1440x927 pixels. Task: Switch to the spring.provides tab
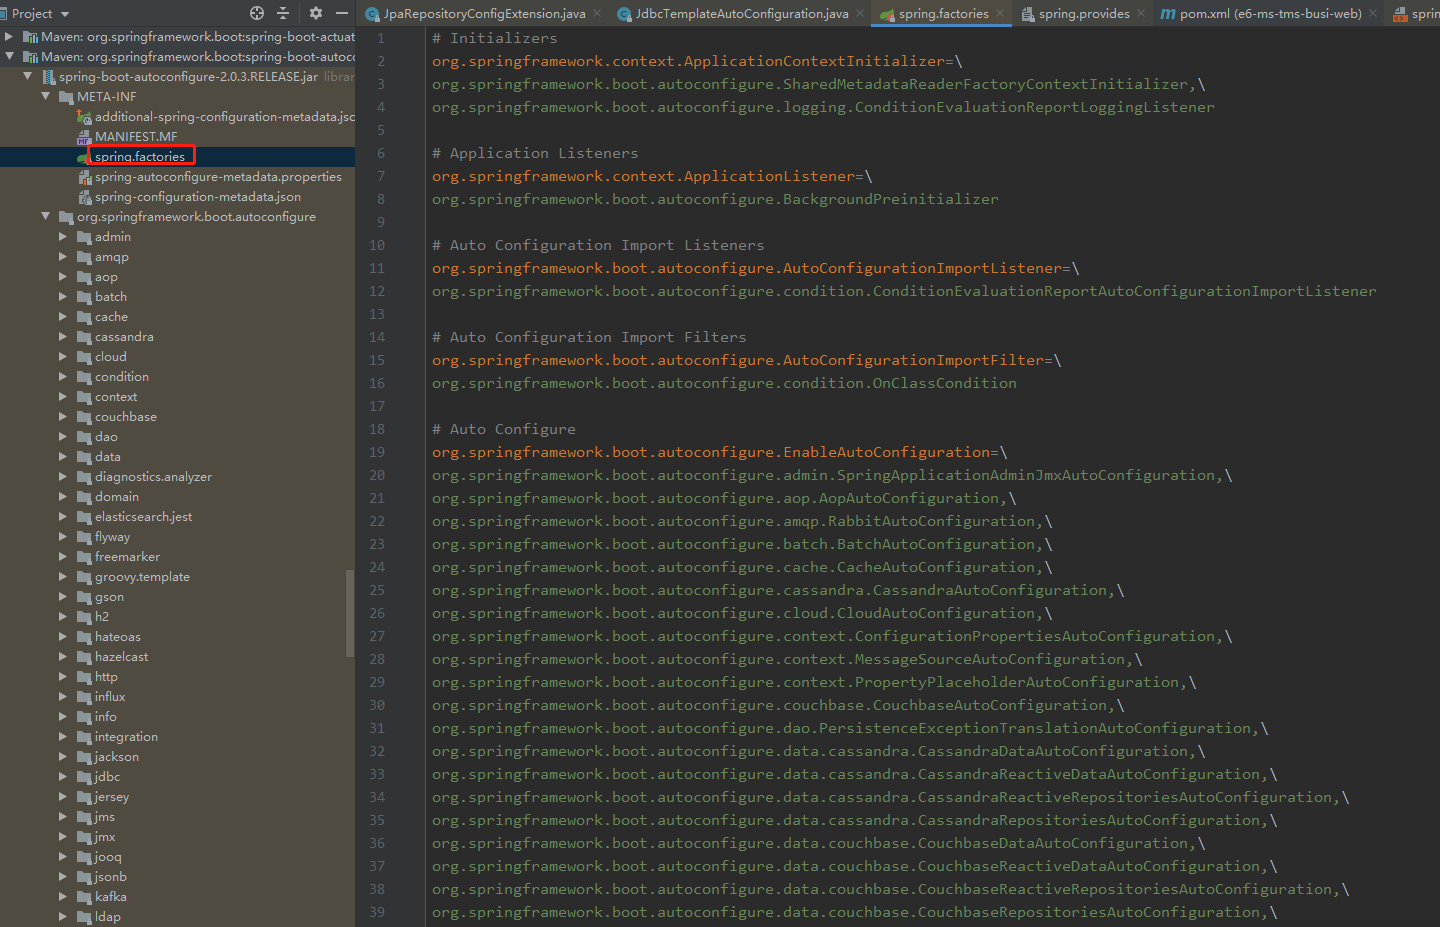pos(1083,14)
